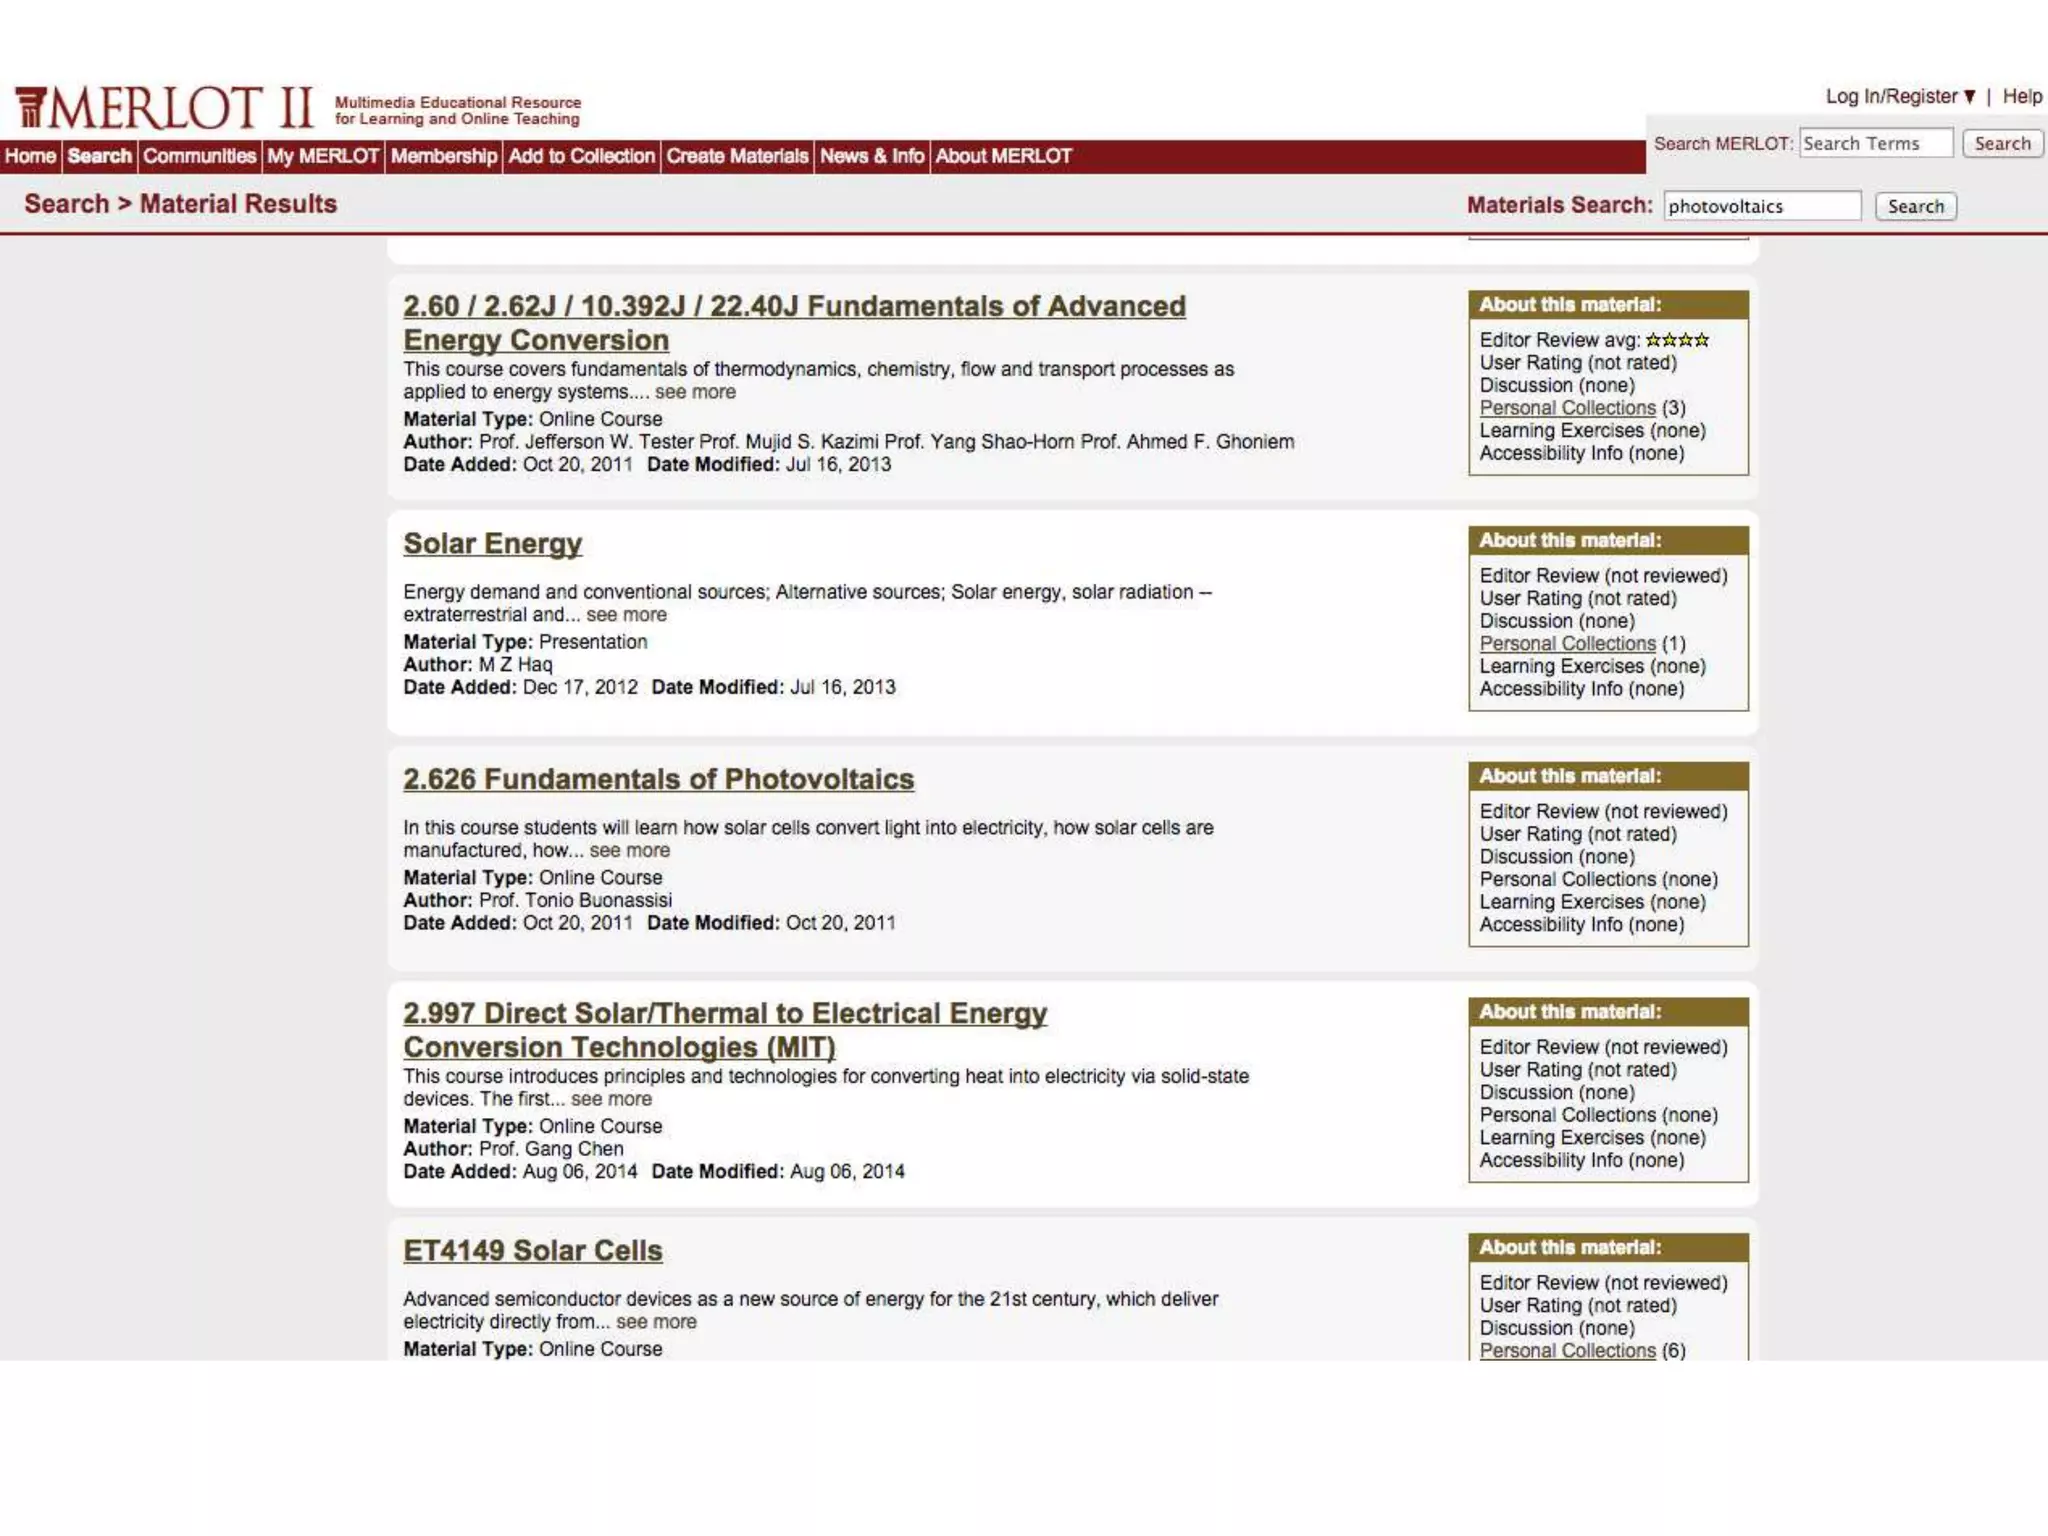Open Direct Solar/Thermal Conversion Technologies result
This screenshot has width=2048, height=1536.
click(724, 1014)
